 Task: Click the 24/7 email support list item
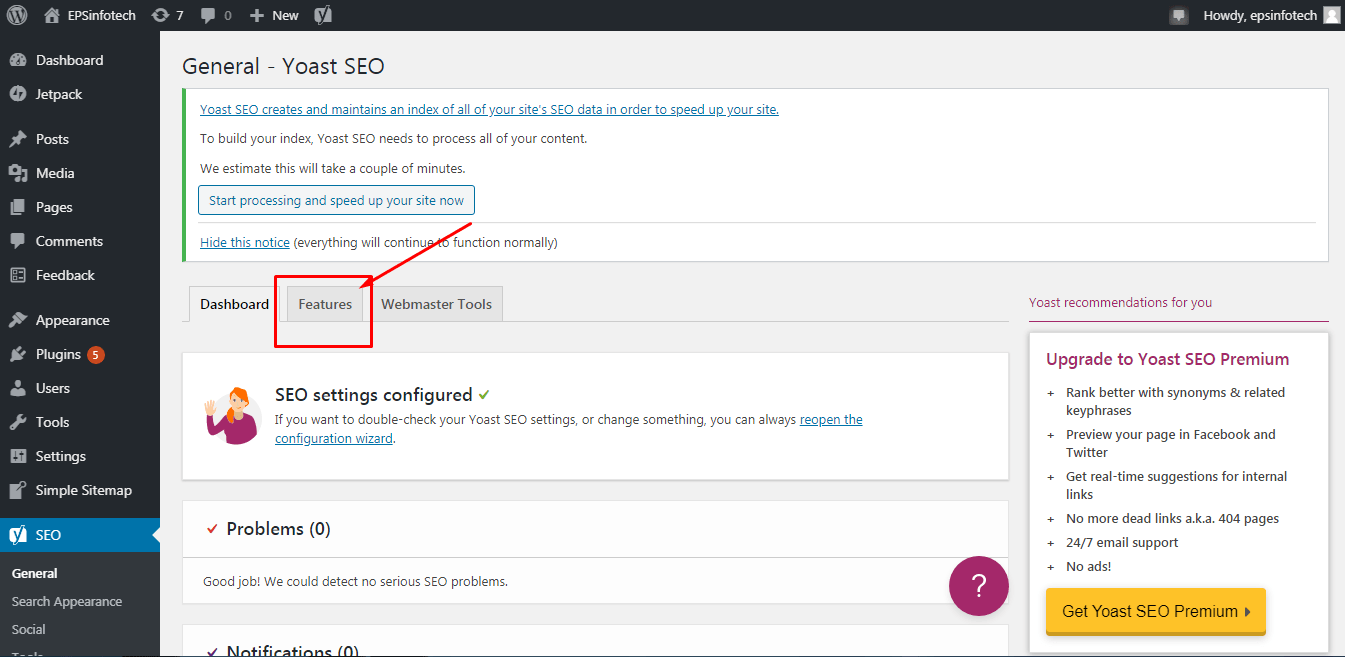click(x=1122, y=542)
